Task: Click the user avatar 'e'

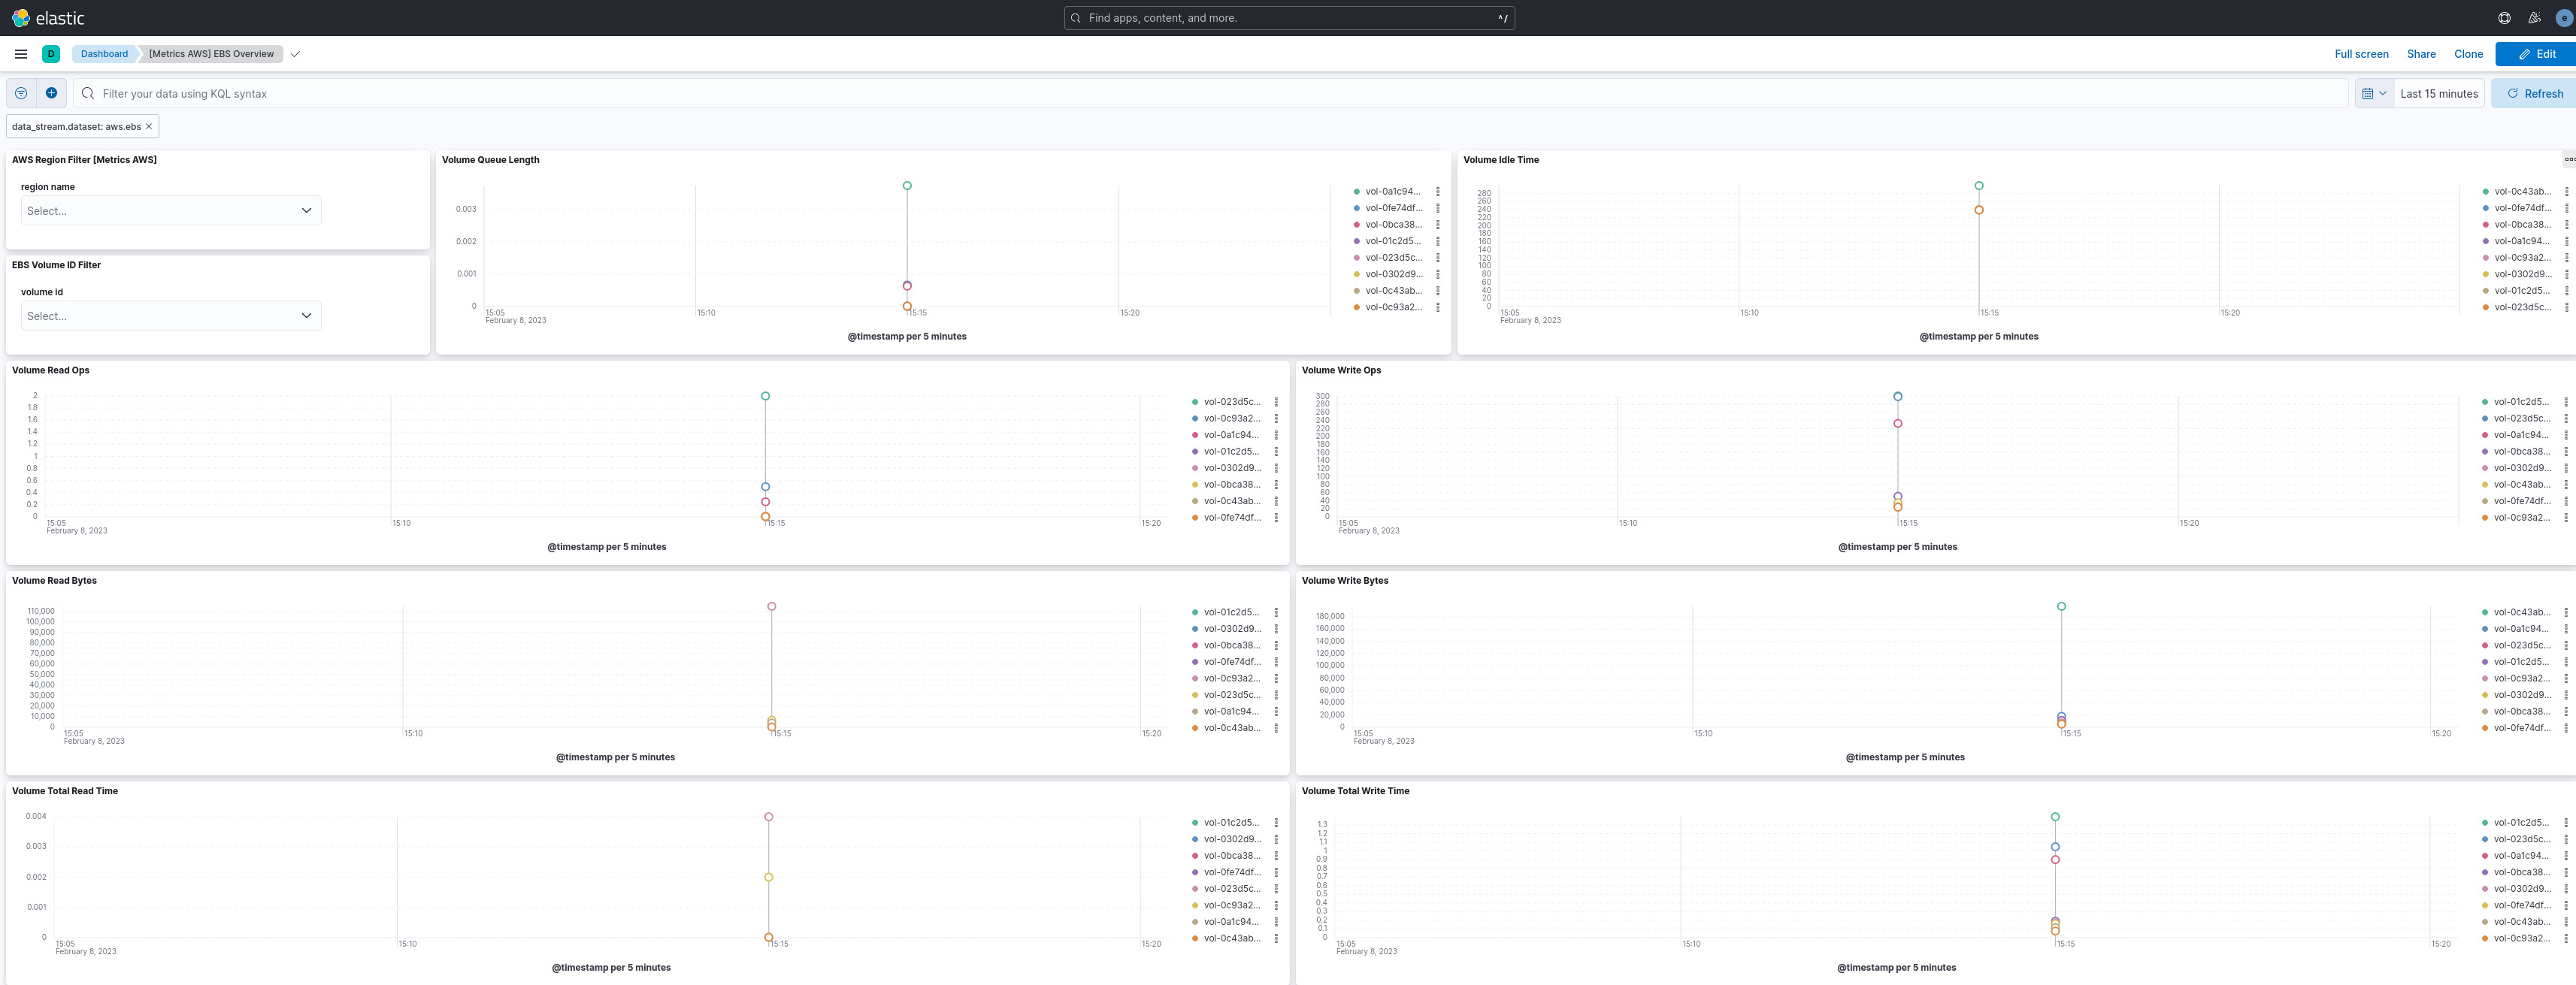Action: tap(2564, 18)
